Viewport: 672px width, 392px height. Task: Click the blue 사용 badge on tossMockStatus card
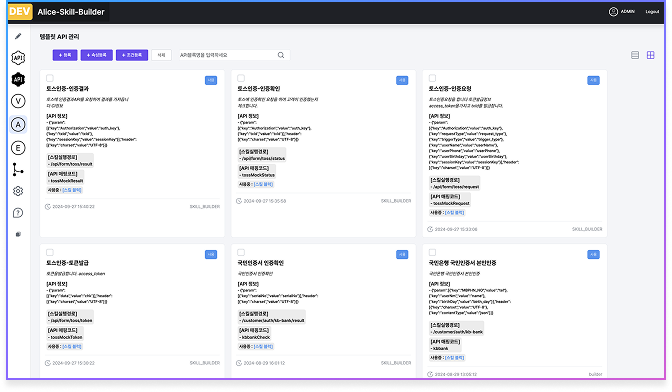pyautogui.click(x=402, y=80)
